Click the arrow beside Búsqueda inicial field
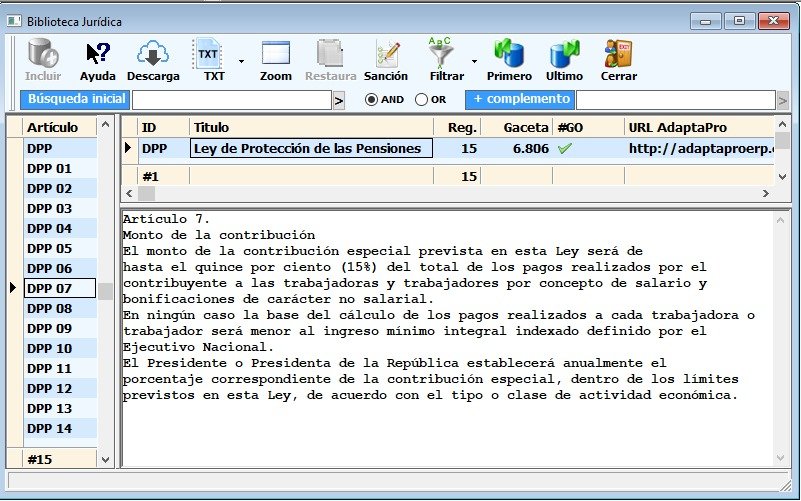The height and width of the screenshot is (501, 801). [338, 100]
